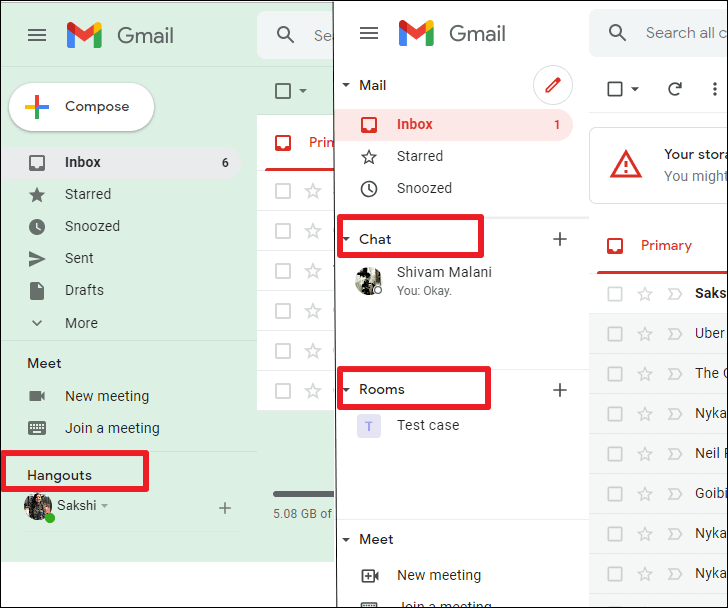728x608 pixels.
Task: Collapse the Mail section
Action: [x=346, y=85]
